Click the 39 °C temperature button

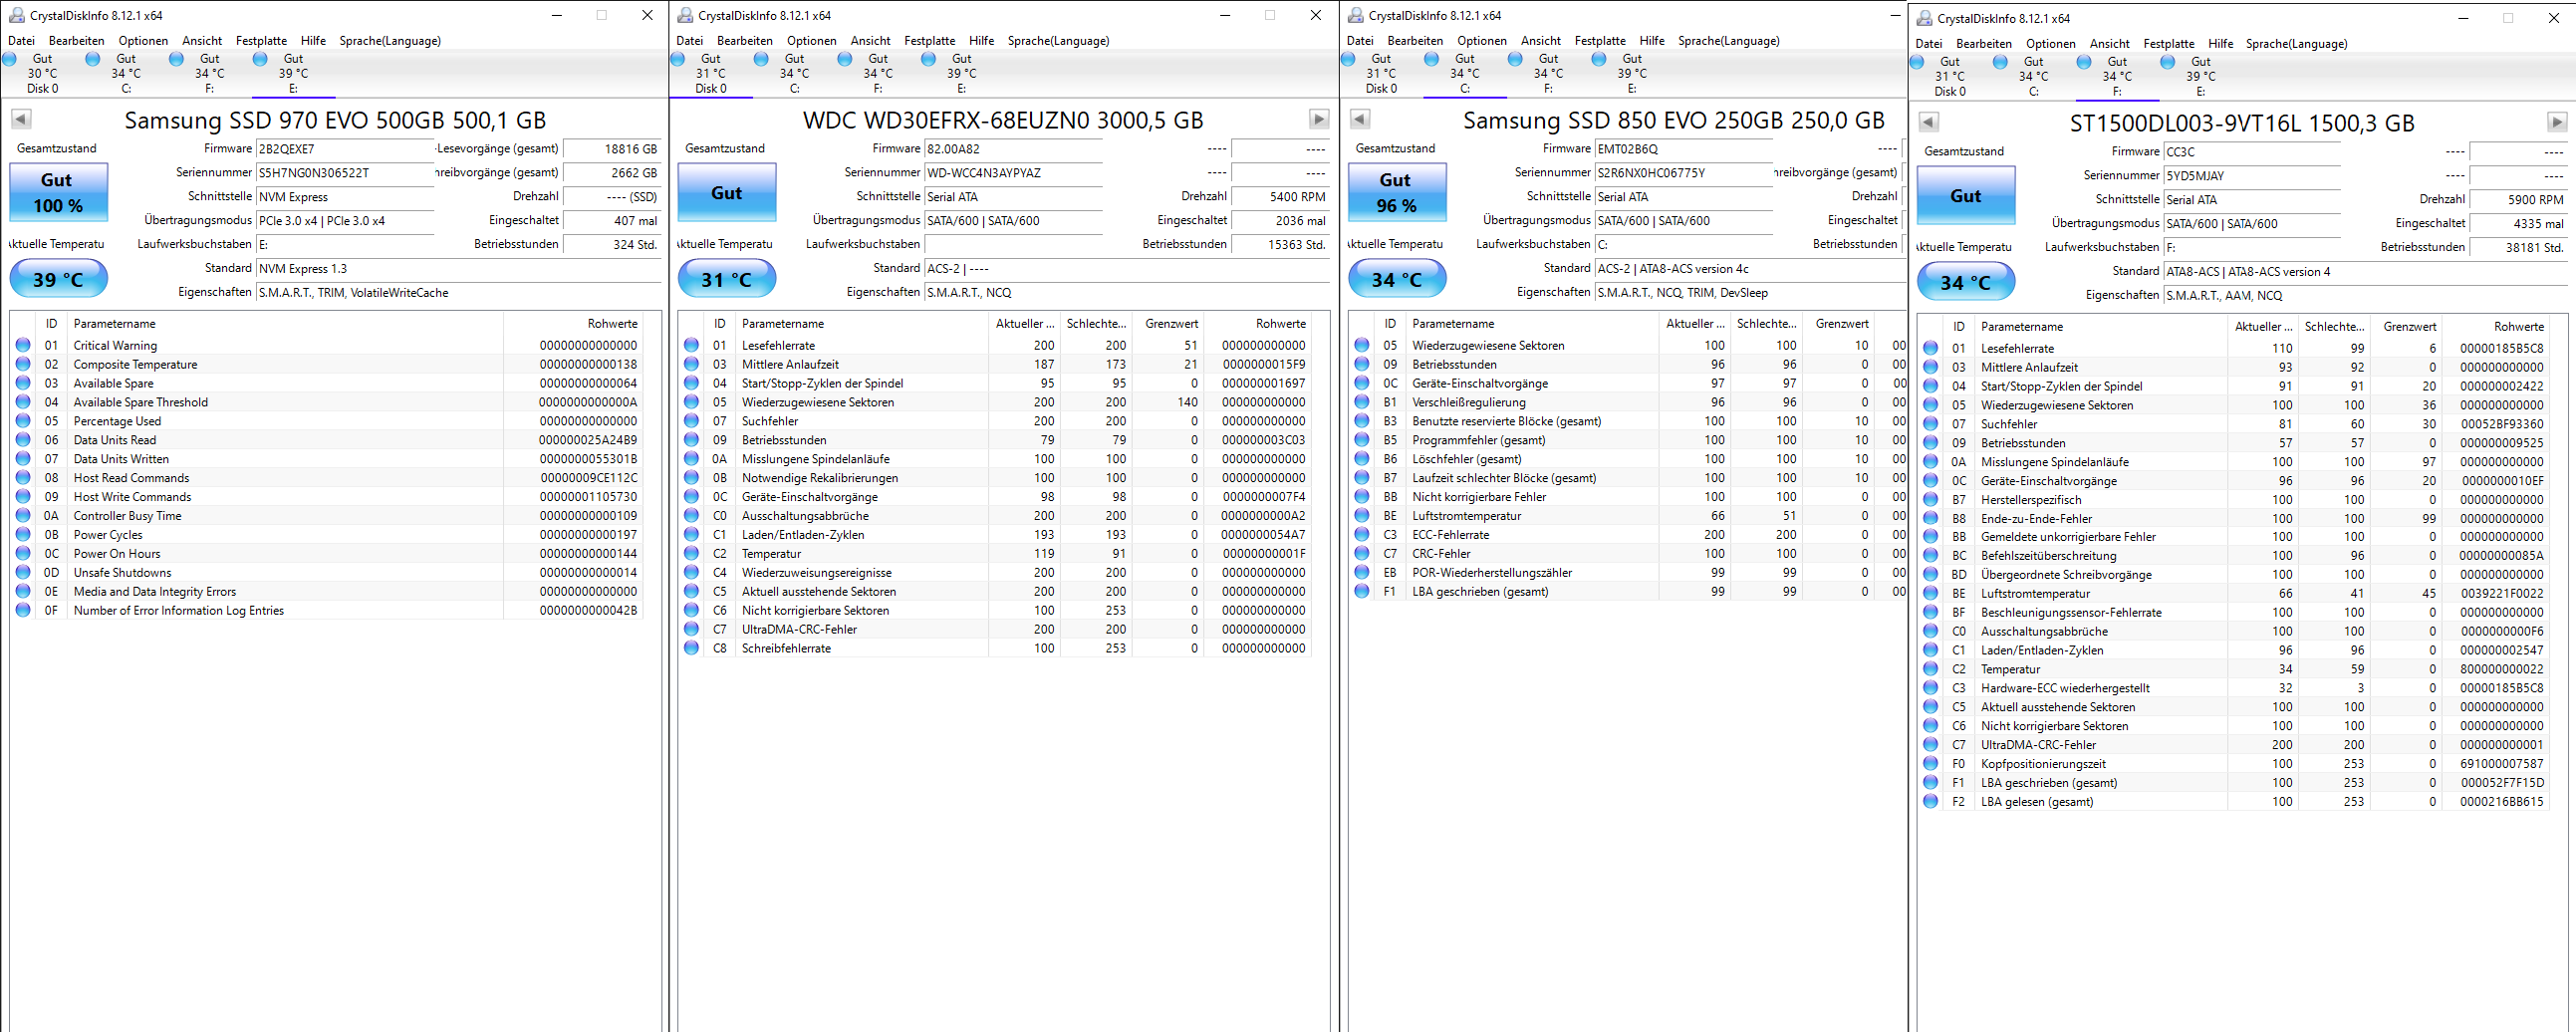coord(58,279)
